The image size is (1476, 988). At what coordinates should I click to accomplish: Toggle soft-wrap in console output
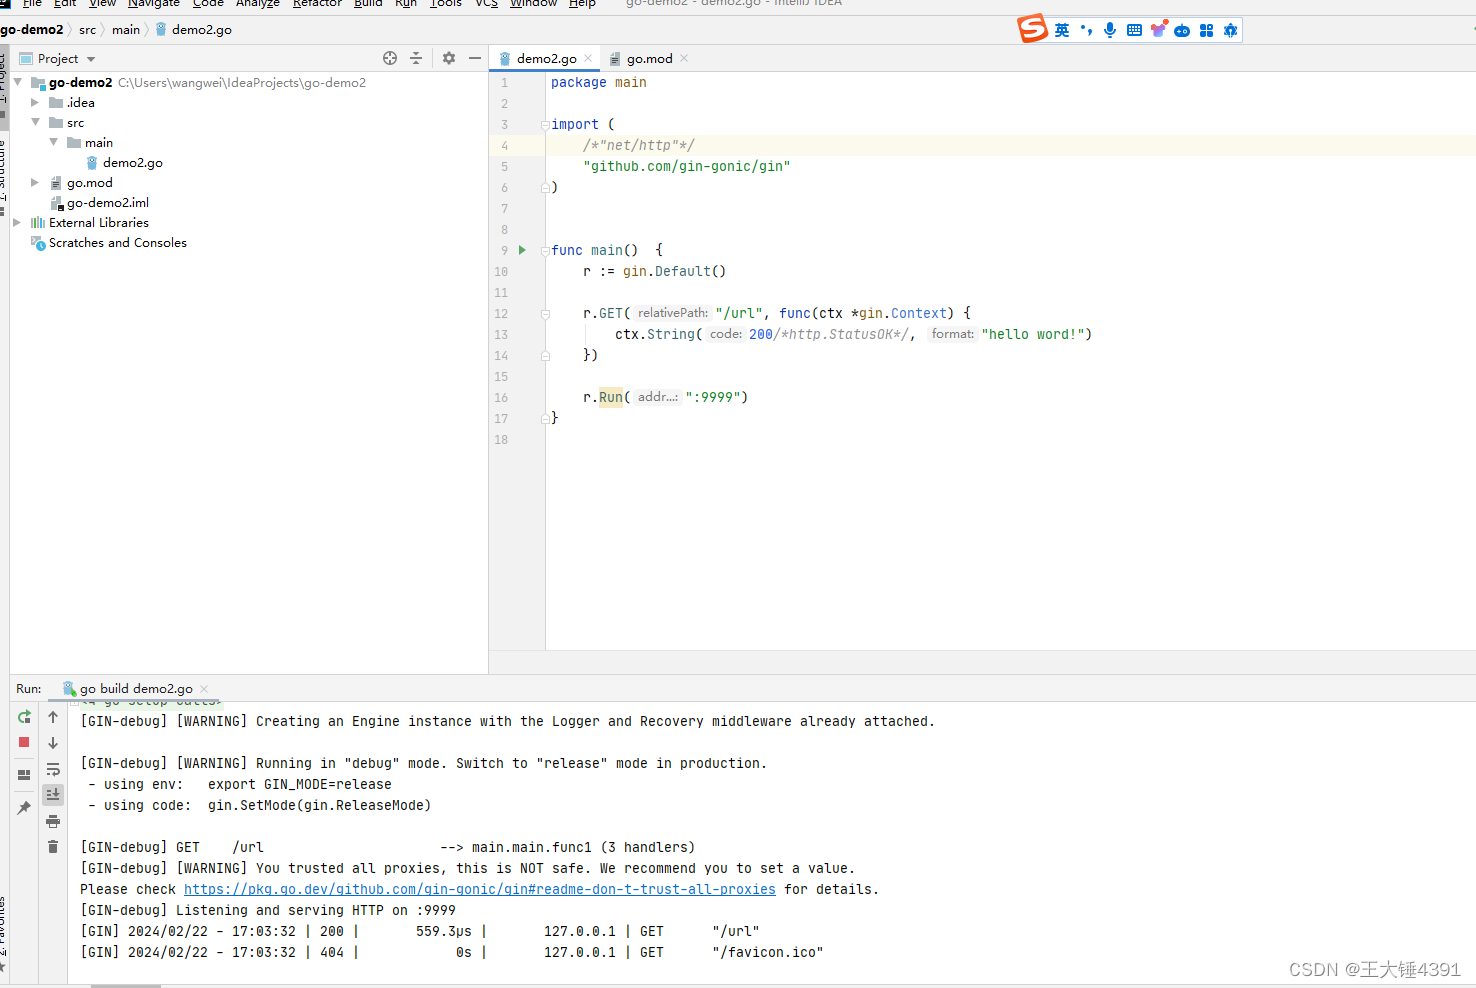(53, 770)
